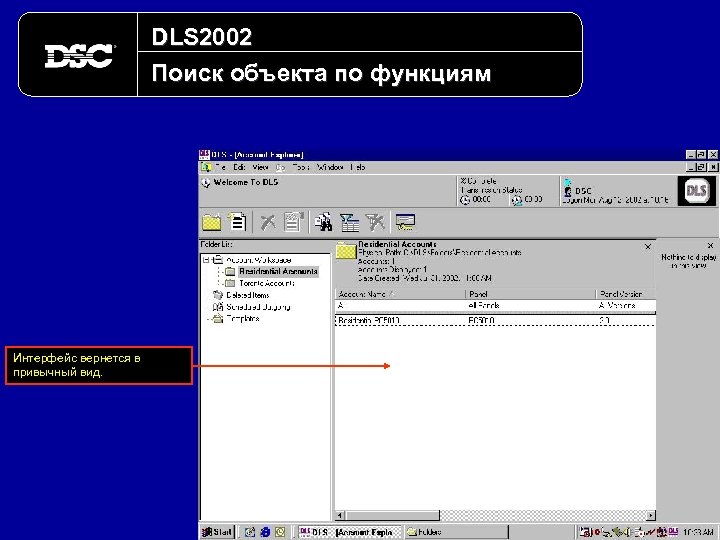Click the binoculars Find toolbar icon
The height and width of the screenshot is (540, 720).
click(x=323, y=222)
